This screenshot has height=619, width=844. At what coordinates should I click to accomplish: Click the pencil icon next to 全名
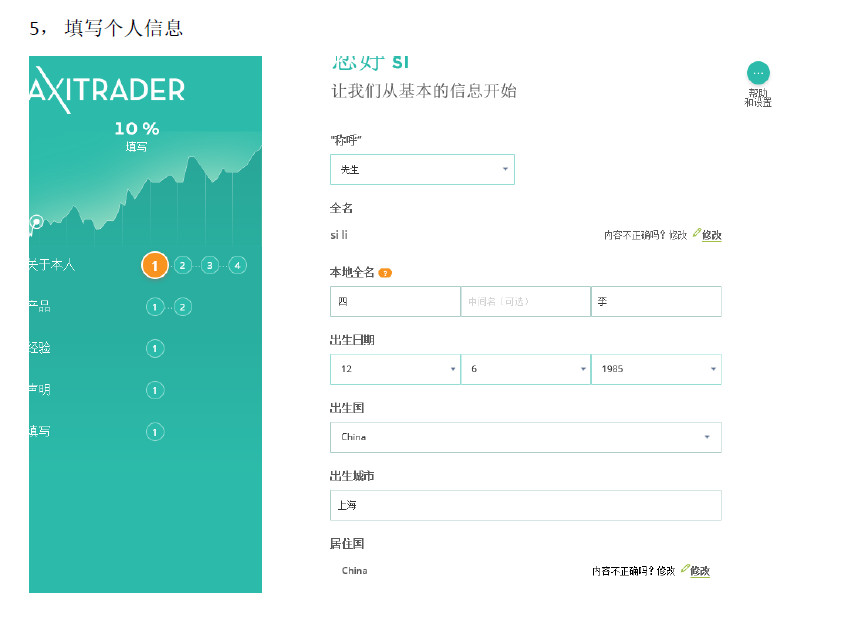(x=696, y=233)
